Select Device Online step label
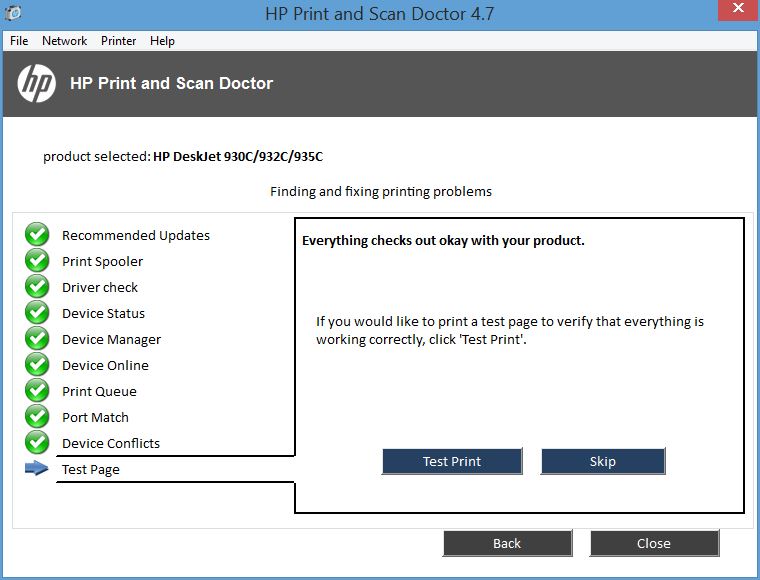This screenshot has height=580, width=760. coord(105,365)
